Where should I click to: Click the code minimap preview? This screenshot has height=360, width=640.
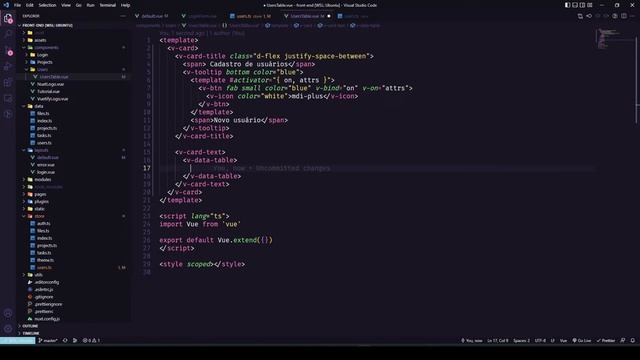point(615,40)
